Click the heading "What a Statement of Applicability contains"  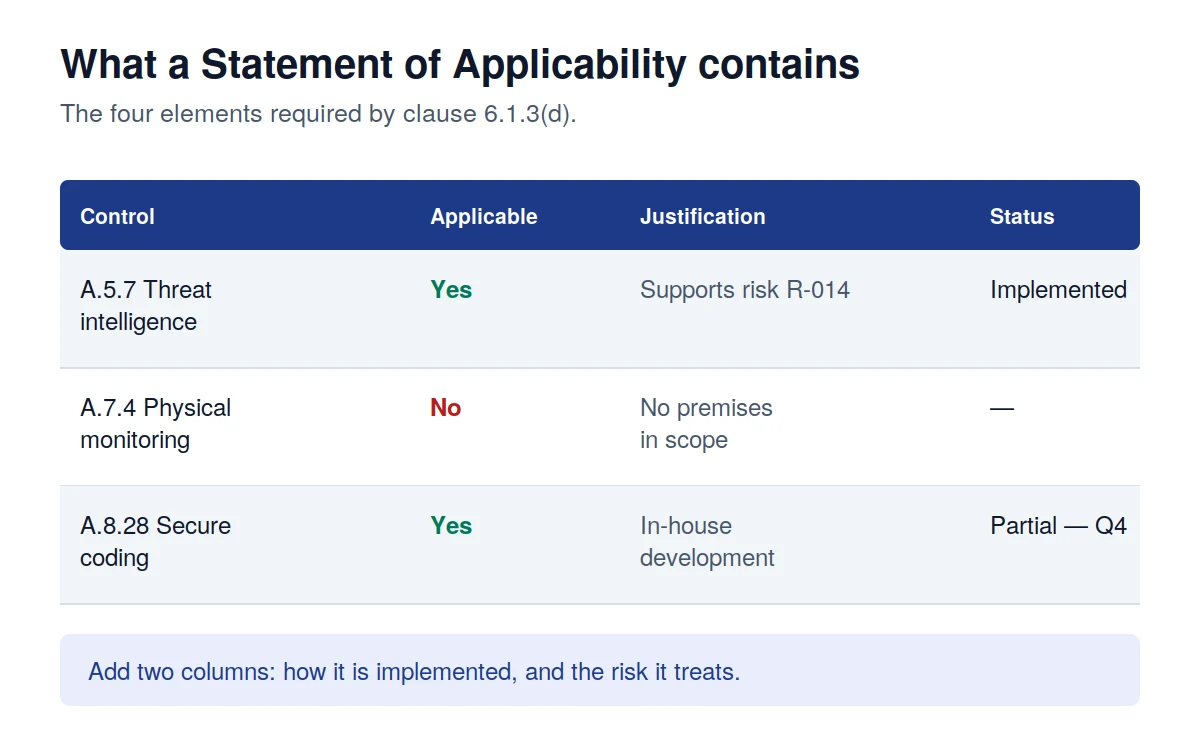pyautogui.click(x=460, y=65)
